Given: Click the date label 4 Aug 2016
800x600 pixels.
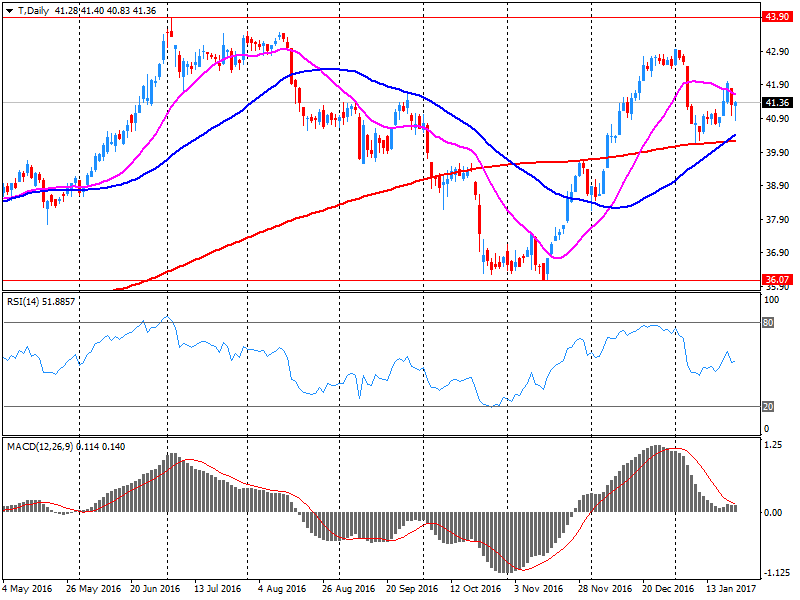Looking at the screenshot, I should tap(282, 589).
